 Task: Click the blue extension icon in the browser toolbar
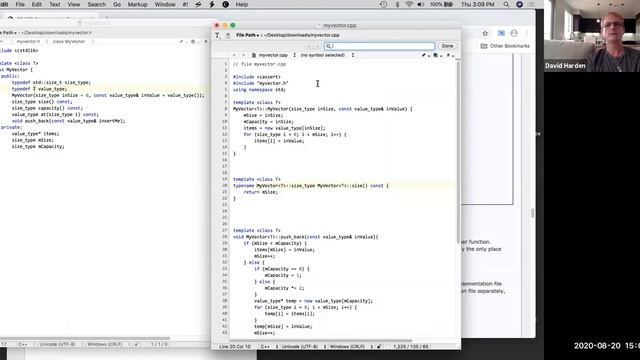click(x=501, y=33)
